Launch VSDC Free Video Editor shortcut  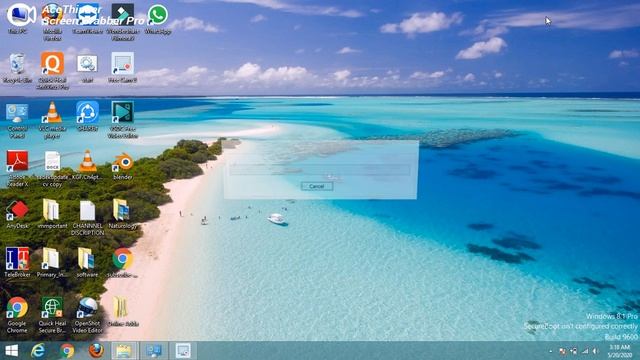click(122, 113)
